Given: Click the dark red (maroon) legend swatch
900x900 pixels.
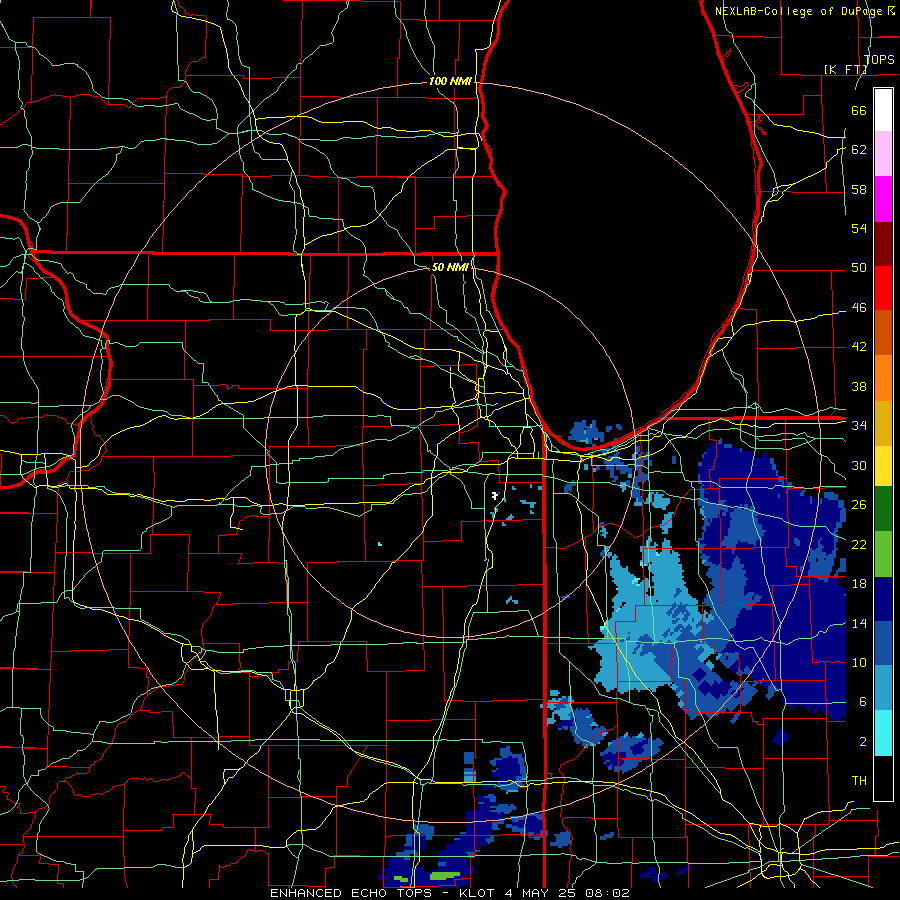Looking at the screenshot, I should click(883, 243).
